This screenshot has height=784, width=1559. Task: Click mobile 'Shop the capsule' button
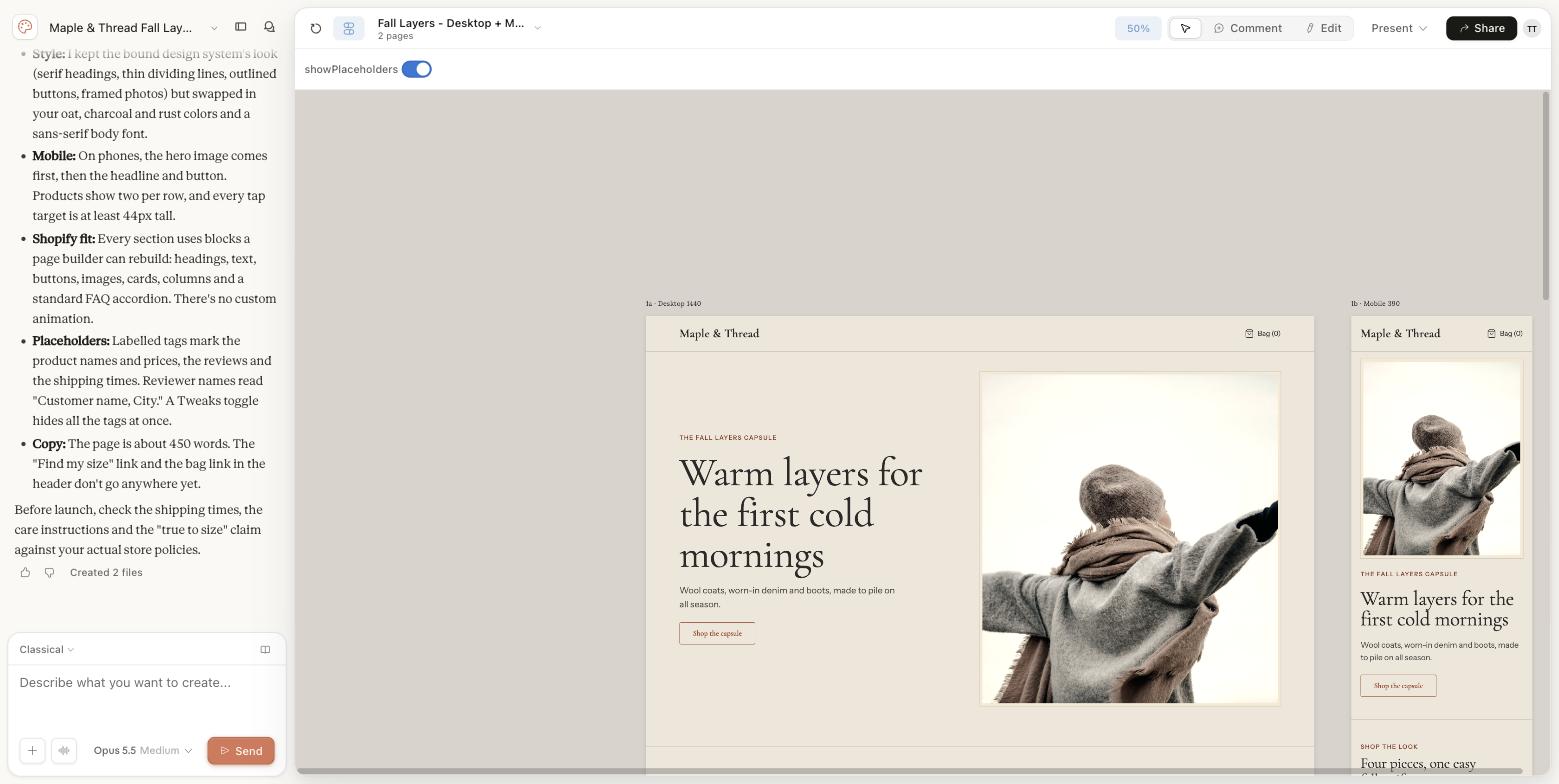pyautogui.click(x=1398, y=686)
